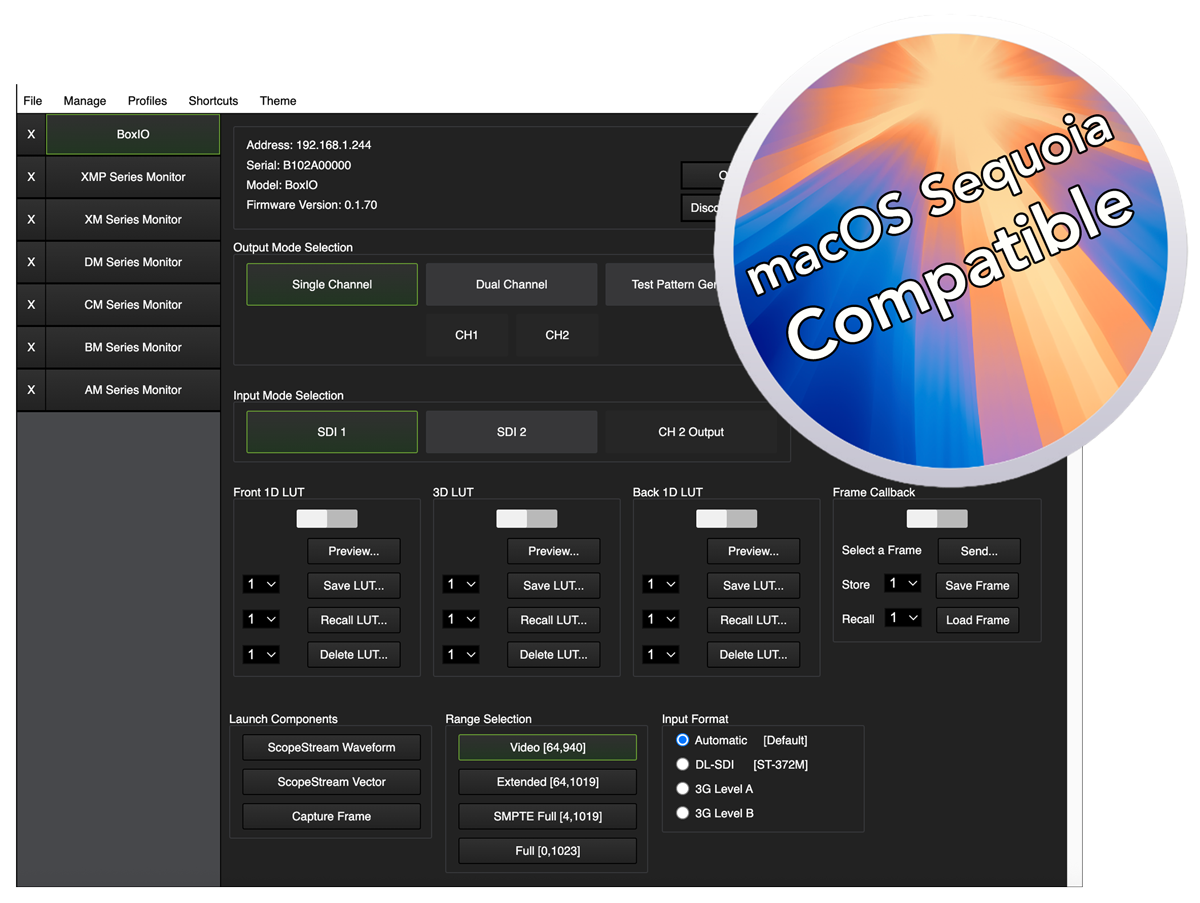The height and width of the screenshot is (903, 1200).
Task: Click the X next to AM Series Monitor
Action: (x=31, y=390)
